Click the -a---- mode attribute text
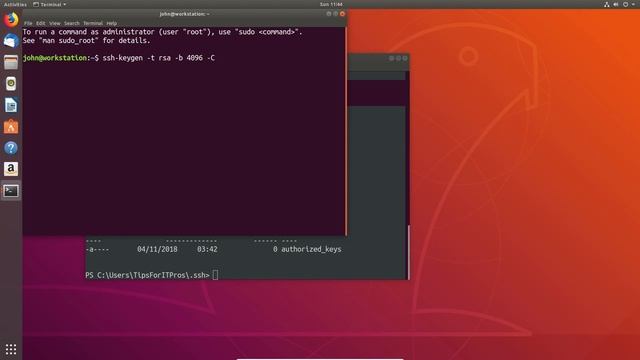The width and height of the screenshot is (640, 360). [97, 249]
